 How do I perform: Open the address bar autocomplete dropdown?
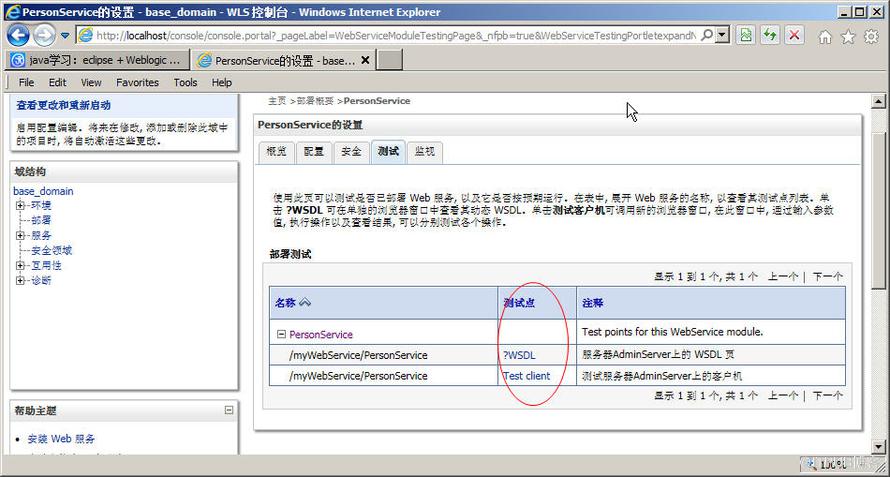tap(721, 35)
